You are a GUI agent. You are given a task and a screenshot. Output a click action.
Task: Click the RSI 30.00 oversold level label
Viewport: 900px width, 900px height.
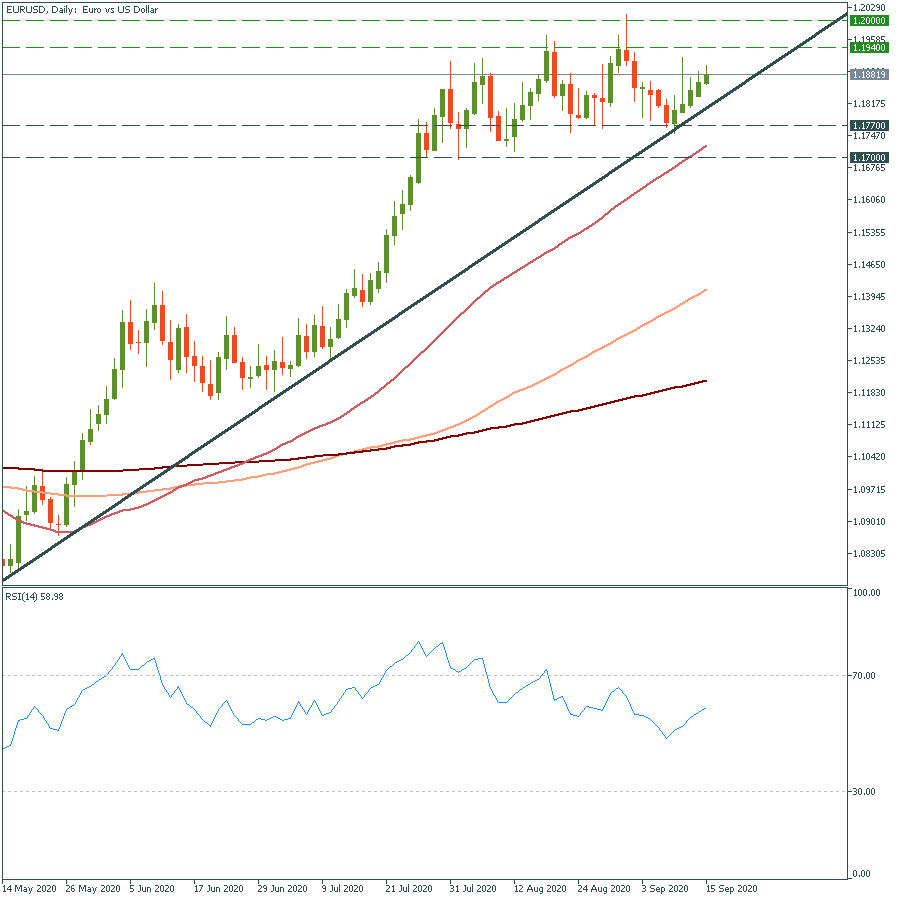(866, 792)
